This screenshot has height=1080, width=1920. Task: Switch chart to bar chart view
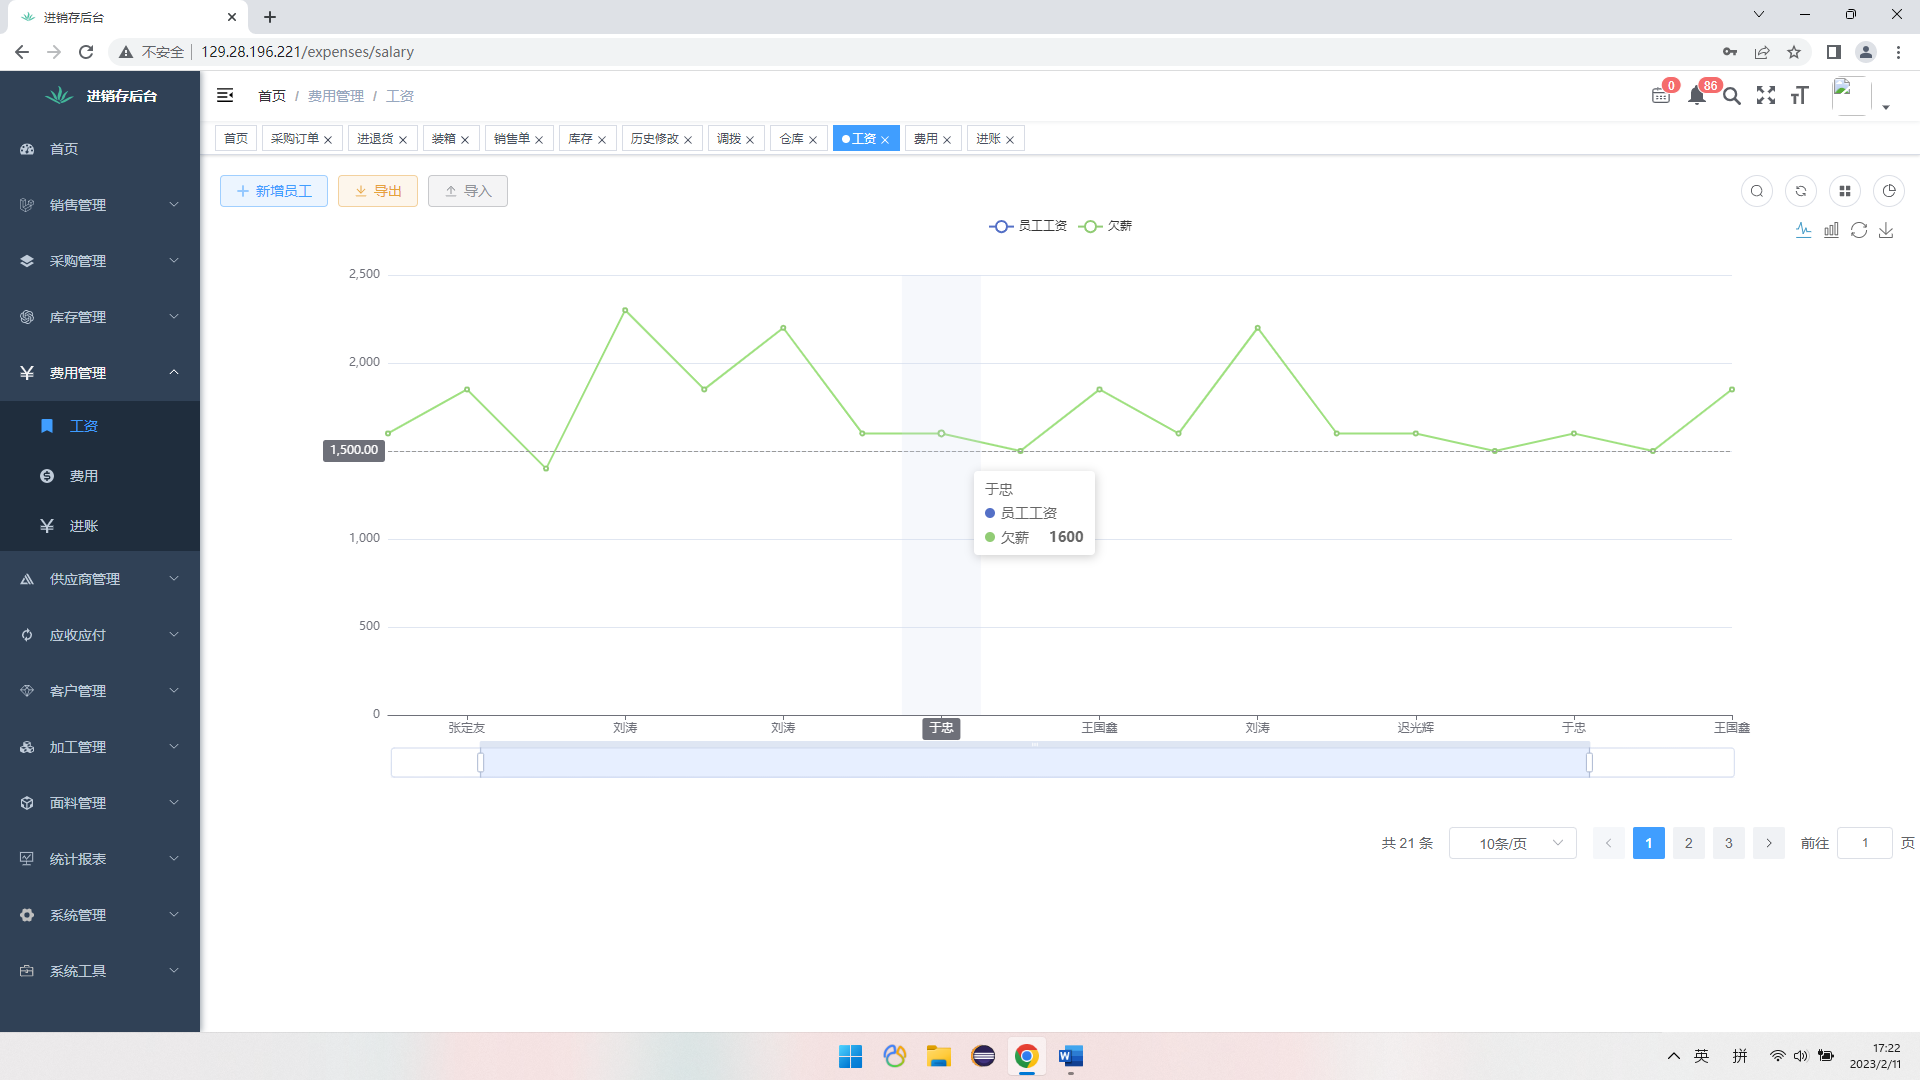point(1831,230)
